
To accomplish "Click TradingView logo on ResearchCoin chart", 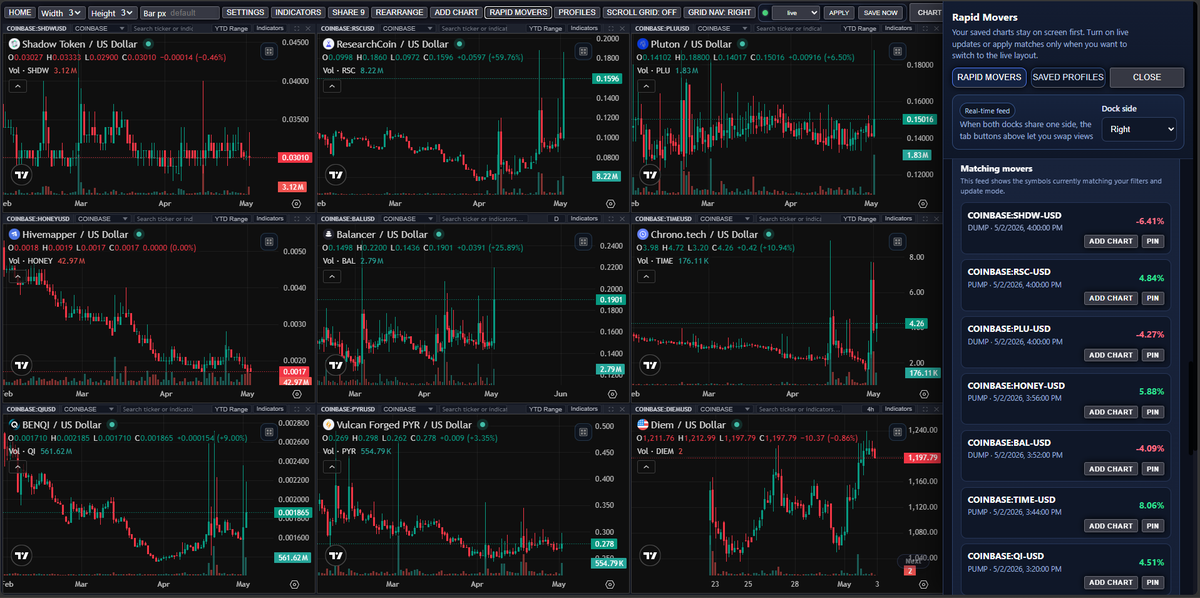I will click(335, 175).
